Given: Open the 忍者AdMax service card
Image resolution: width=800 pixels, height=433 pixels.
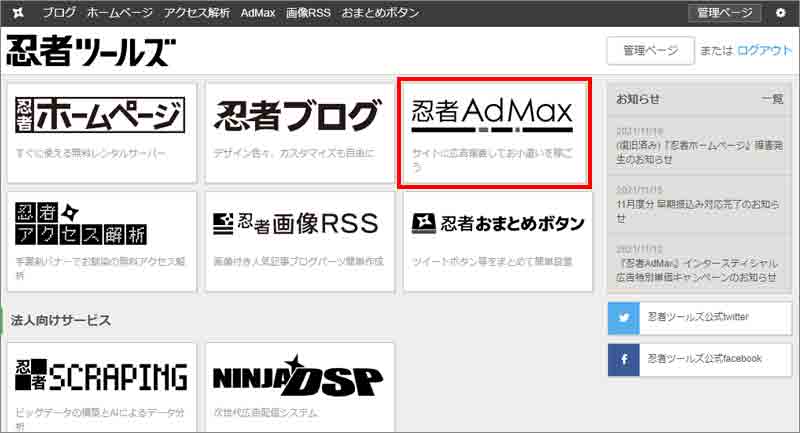Looking at the screenshot, I should coord(494,133).
